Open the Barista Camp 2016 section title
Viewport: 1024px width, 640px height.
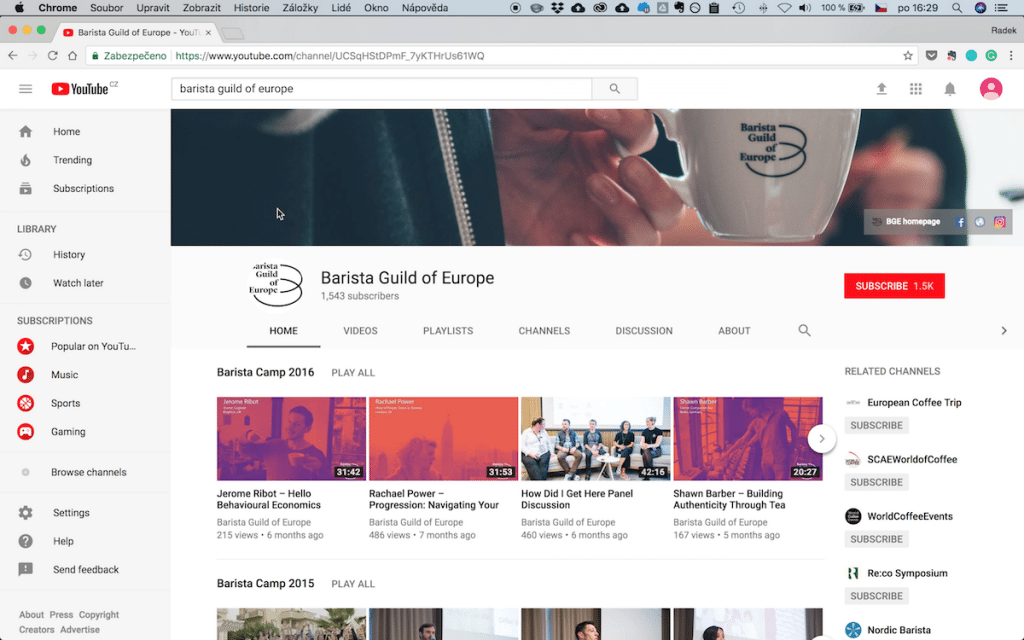[x=265, y=372]
